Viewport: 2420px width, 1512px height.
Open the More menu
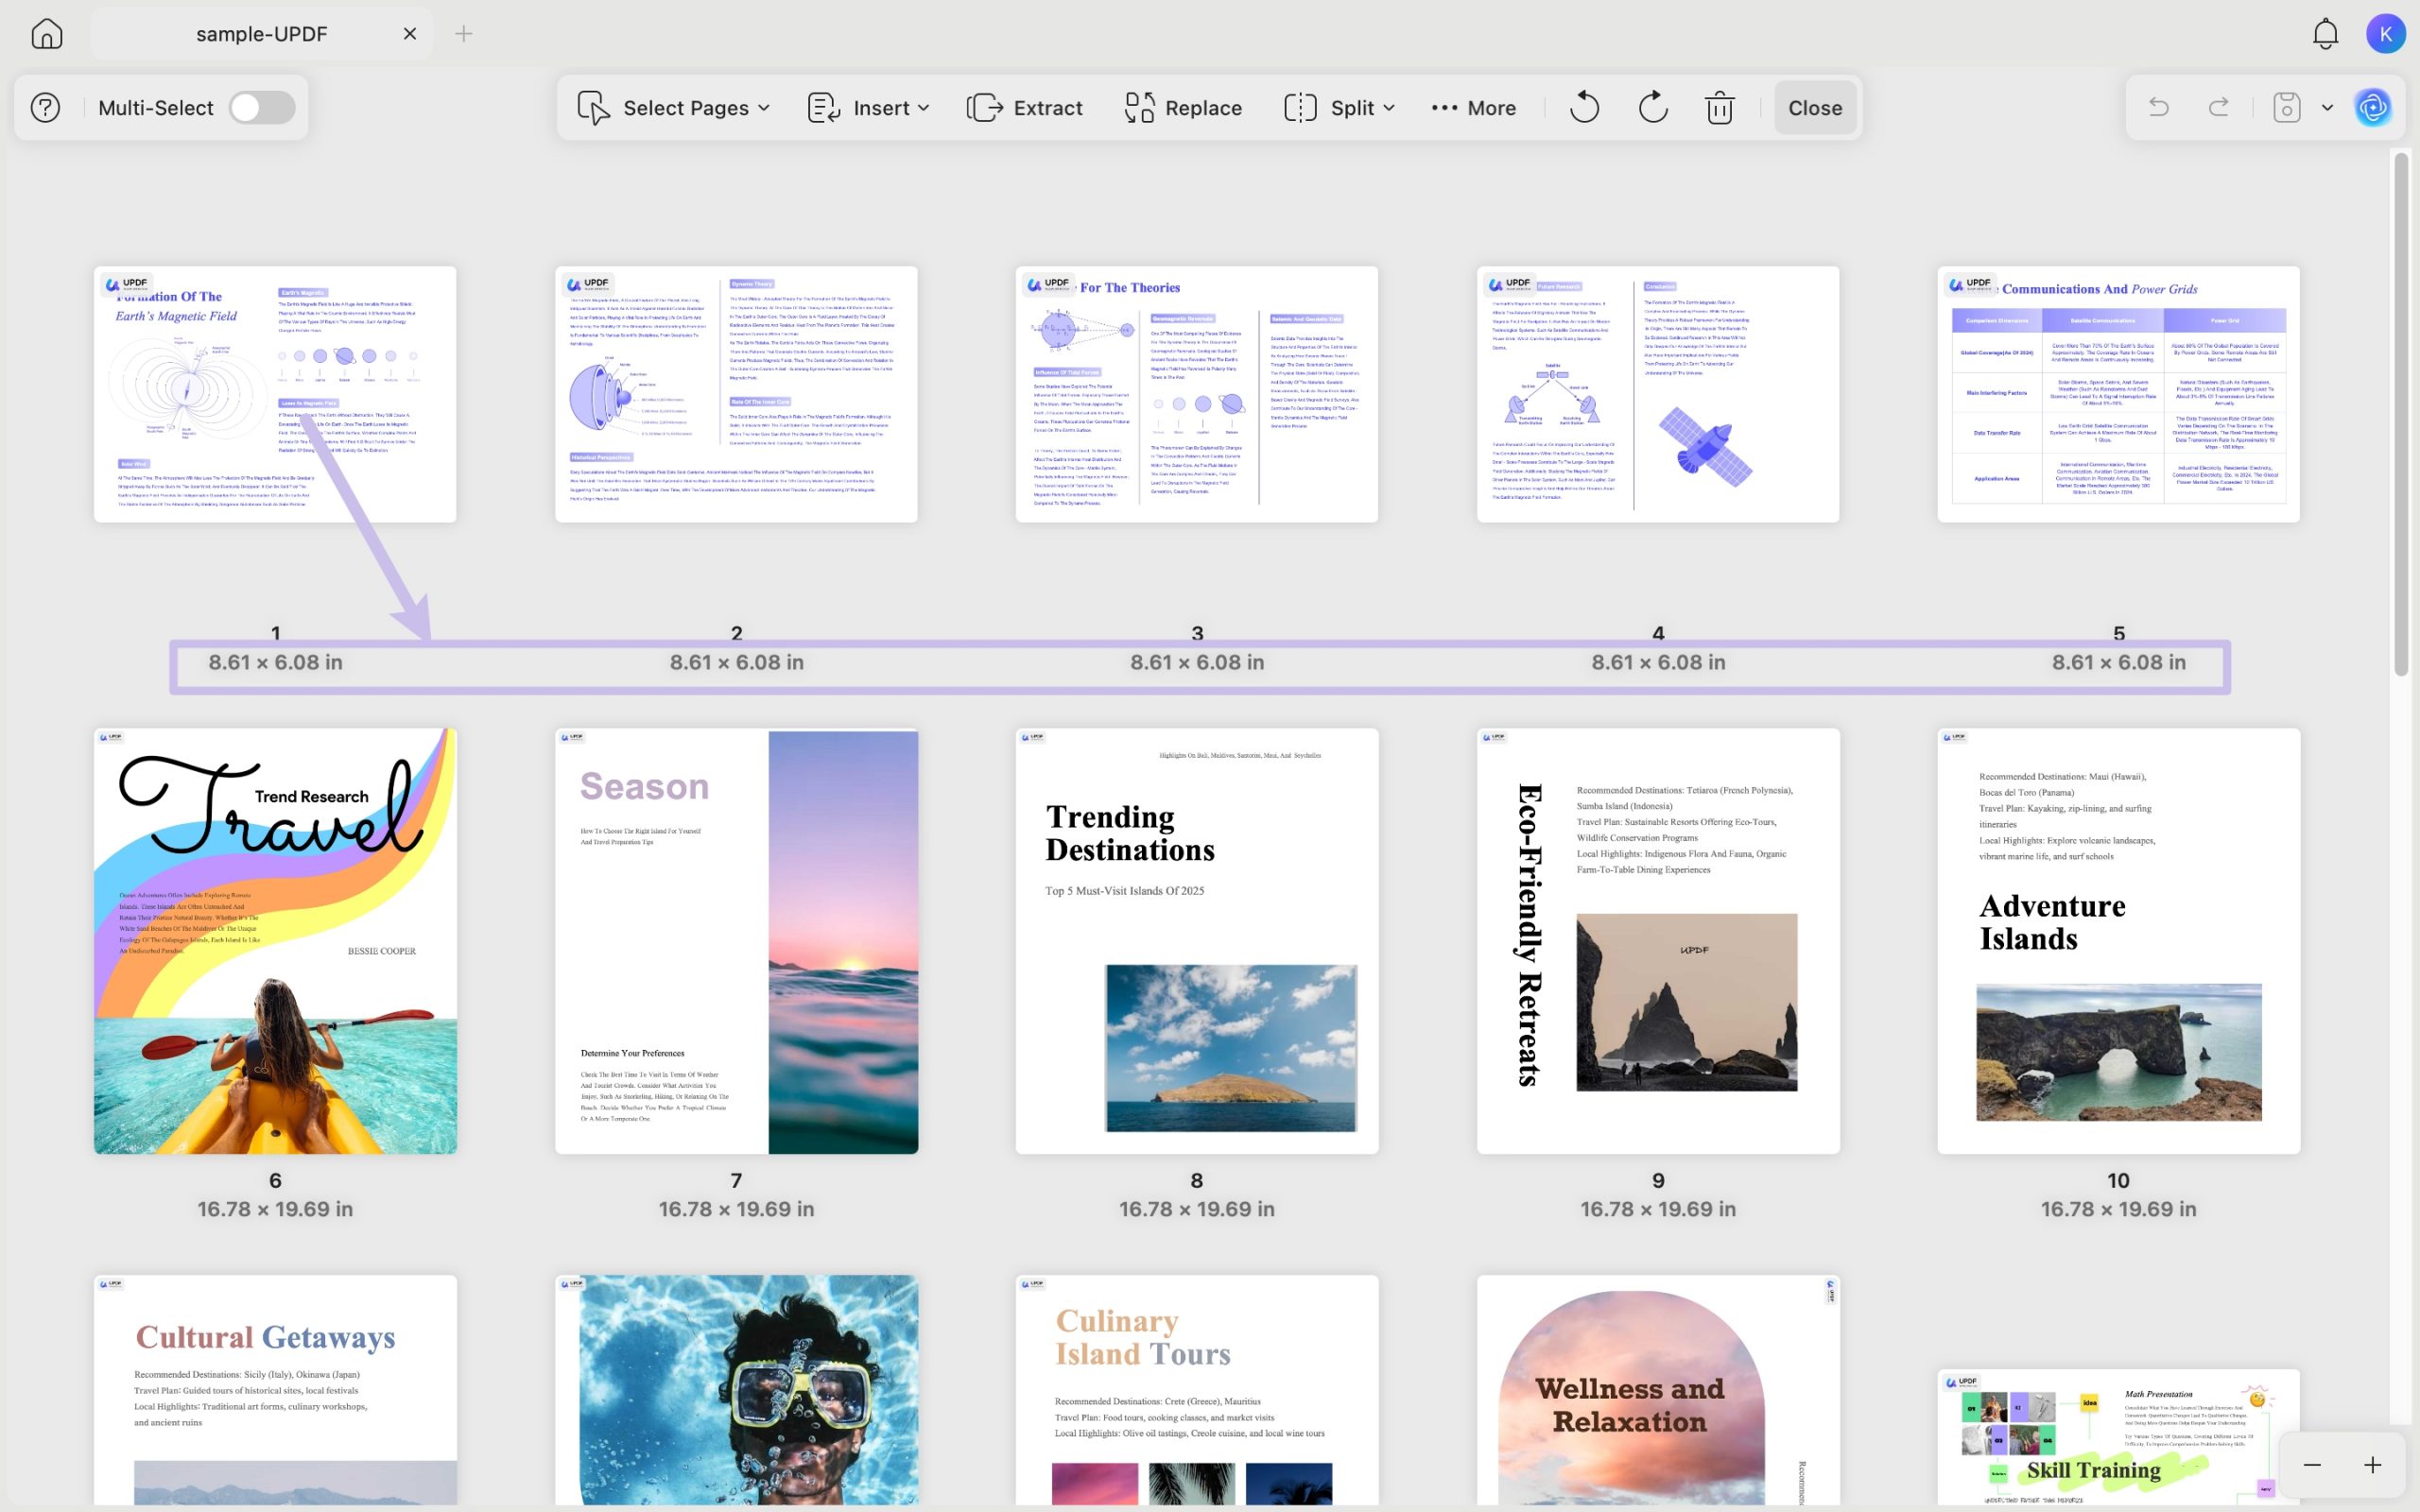1473,107
